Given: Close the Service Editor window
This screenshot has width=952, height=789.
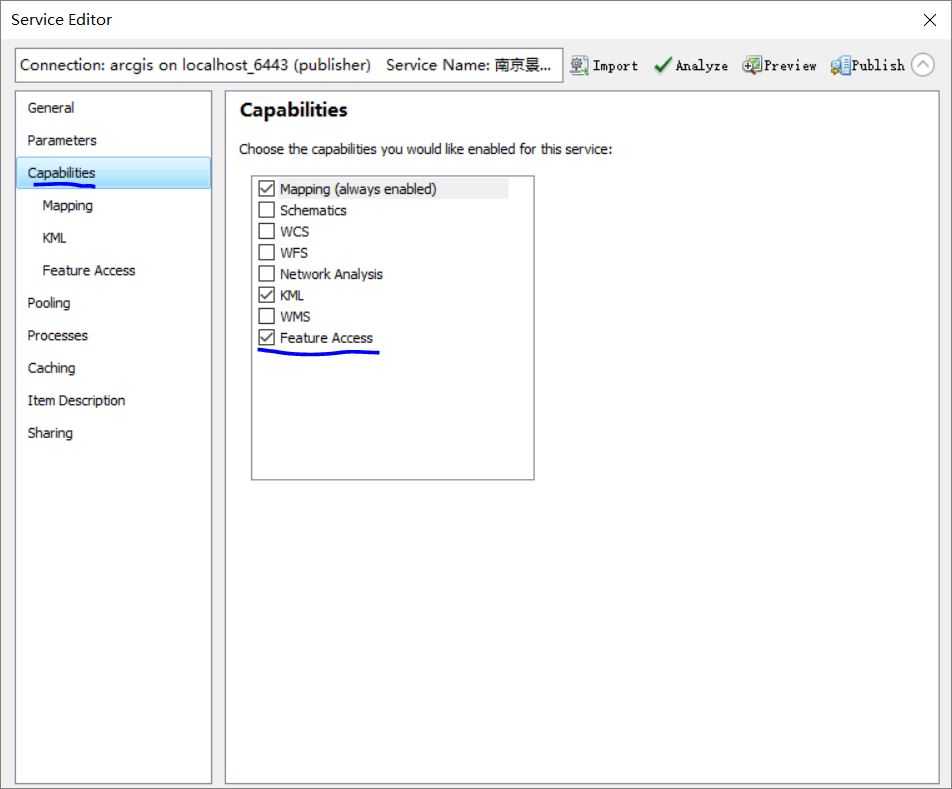Looking at the screenshot, I should point(929,20).
